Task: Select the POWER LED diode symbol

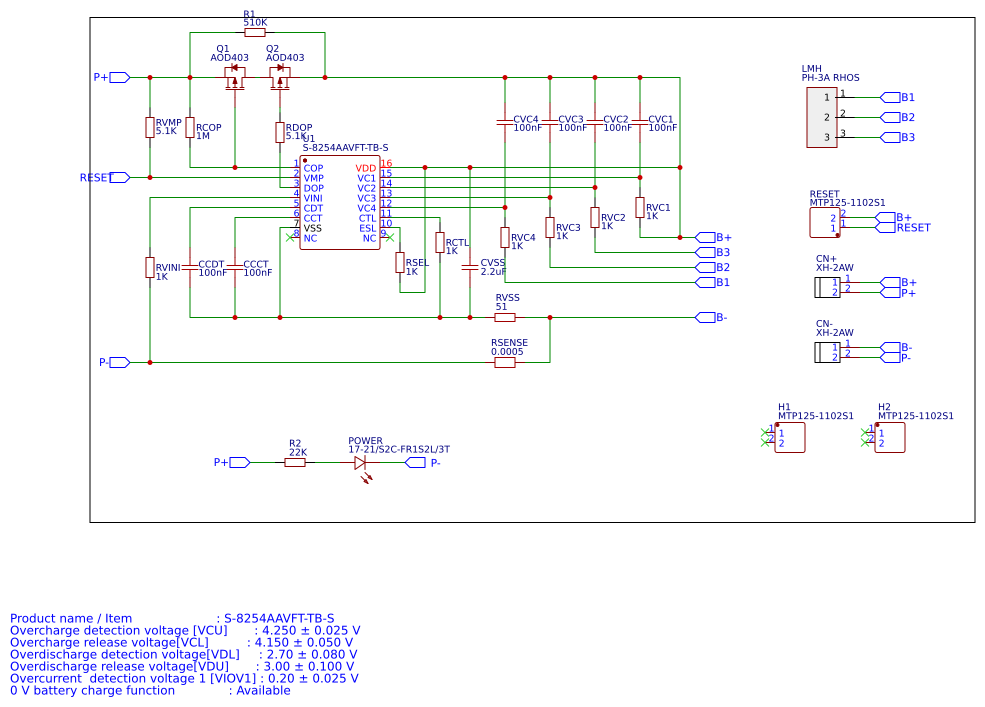Action: click(x=360, y=463)
